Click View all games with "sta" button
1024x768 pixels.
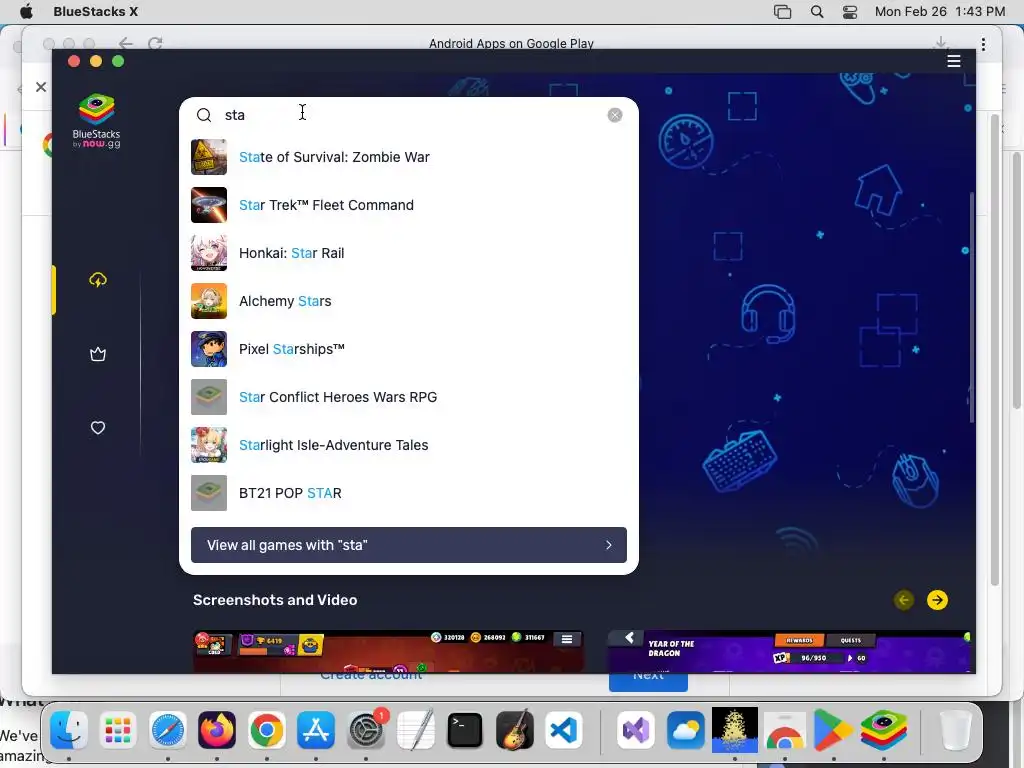409,545
